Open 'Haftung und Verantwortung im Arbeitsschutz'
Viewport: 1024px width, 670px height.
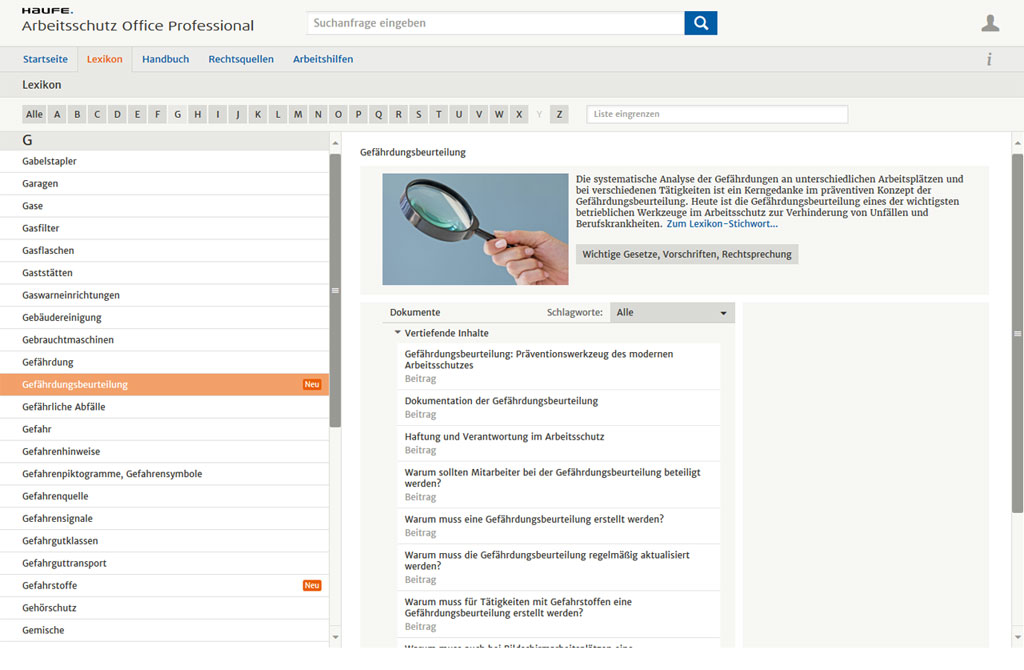pos(558,443)
